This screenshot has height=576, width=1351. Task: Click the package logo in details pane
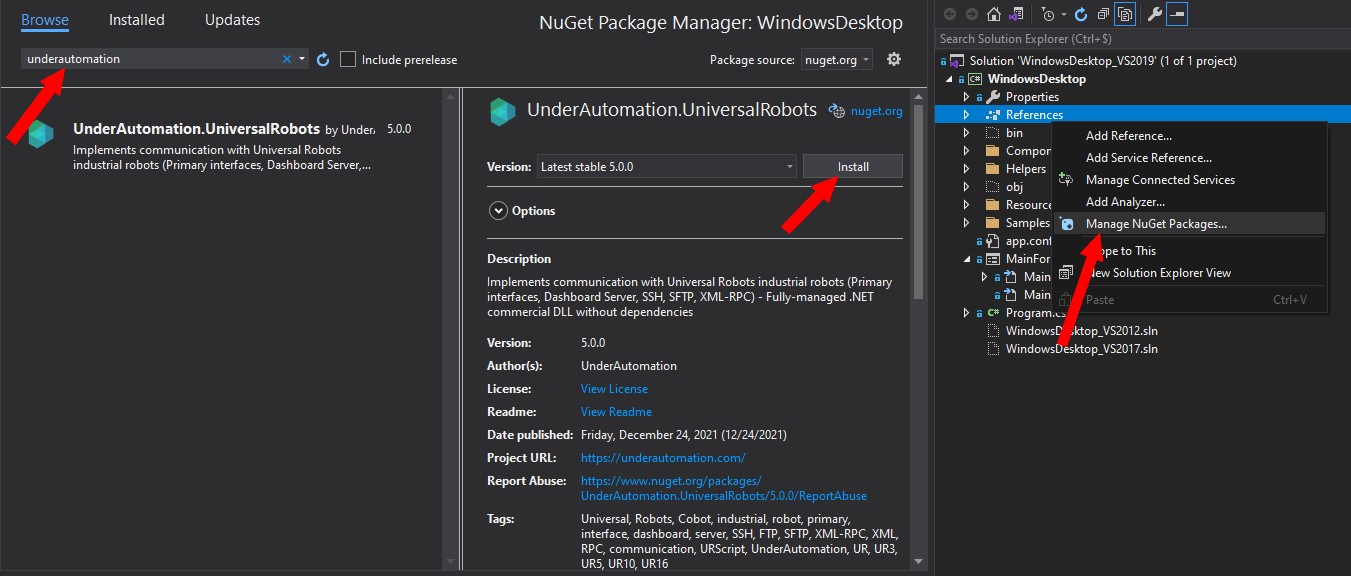[x=503, y=112]
